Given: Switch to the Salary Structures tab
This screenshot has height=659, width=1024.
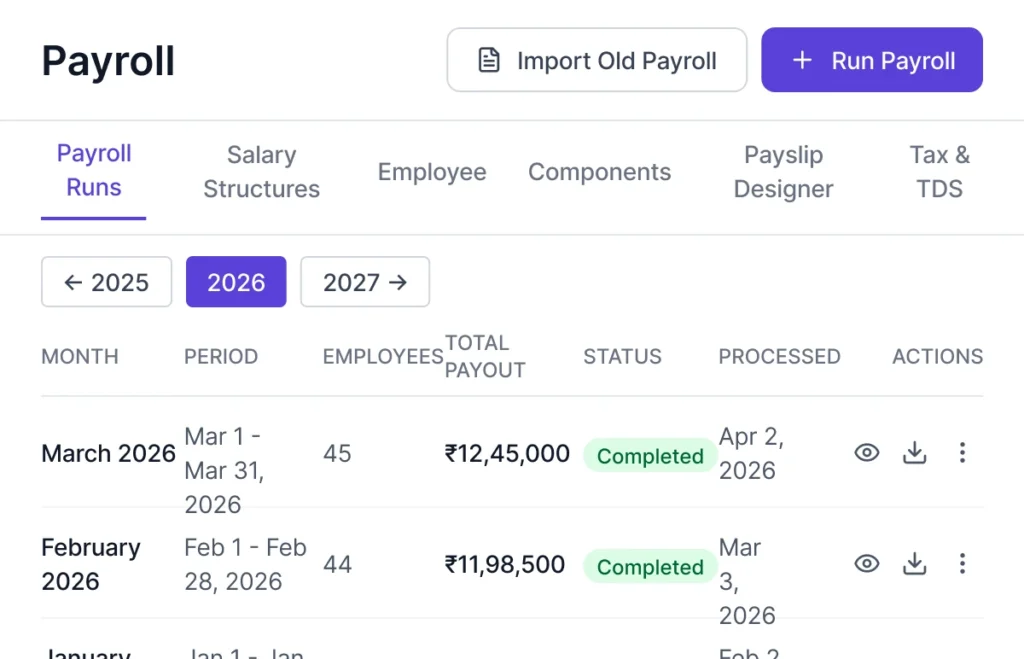Looking at the screenshot, I should click(261, 172).
